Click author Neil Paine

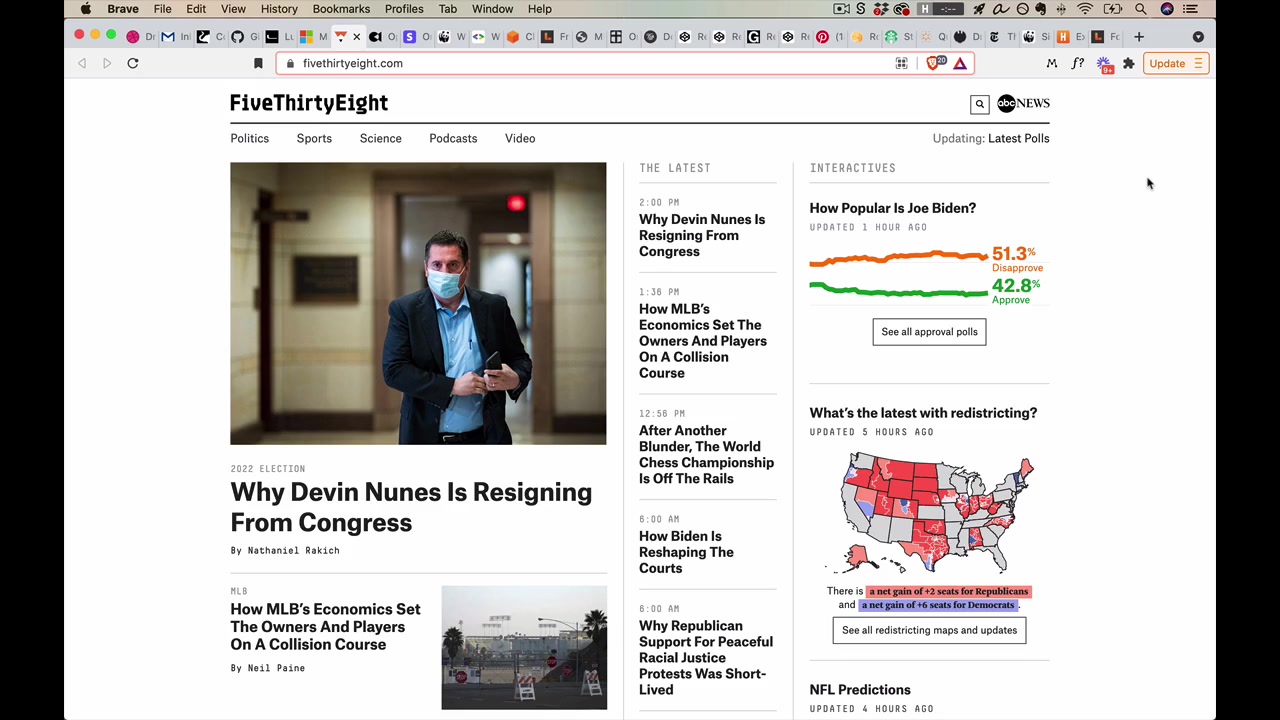[276, 668]
